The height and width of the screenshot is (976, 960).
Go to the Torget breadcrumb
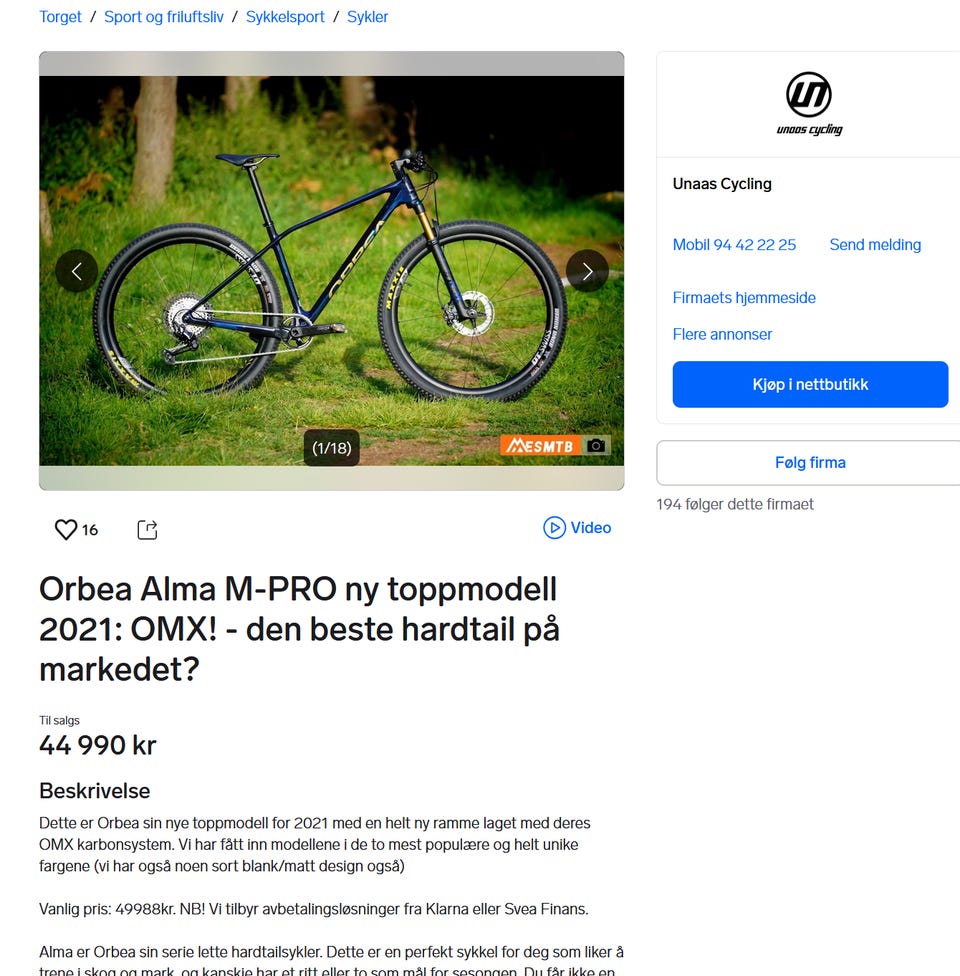click(60, 17)
